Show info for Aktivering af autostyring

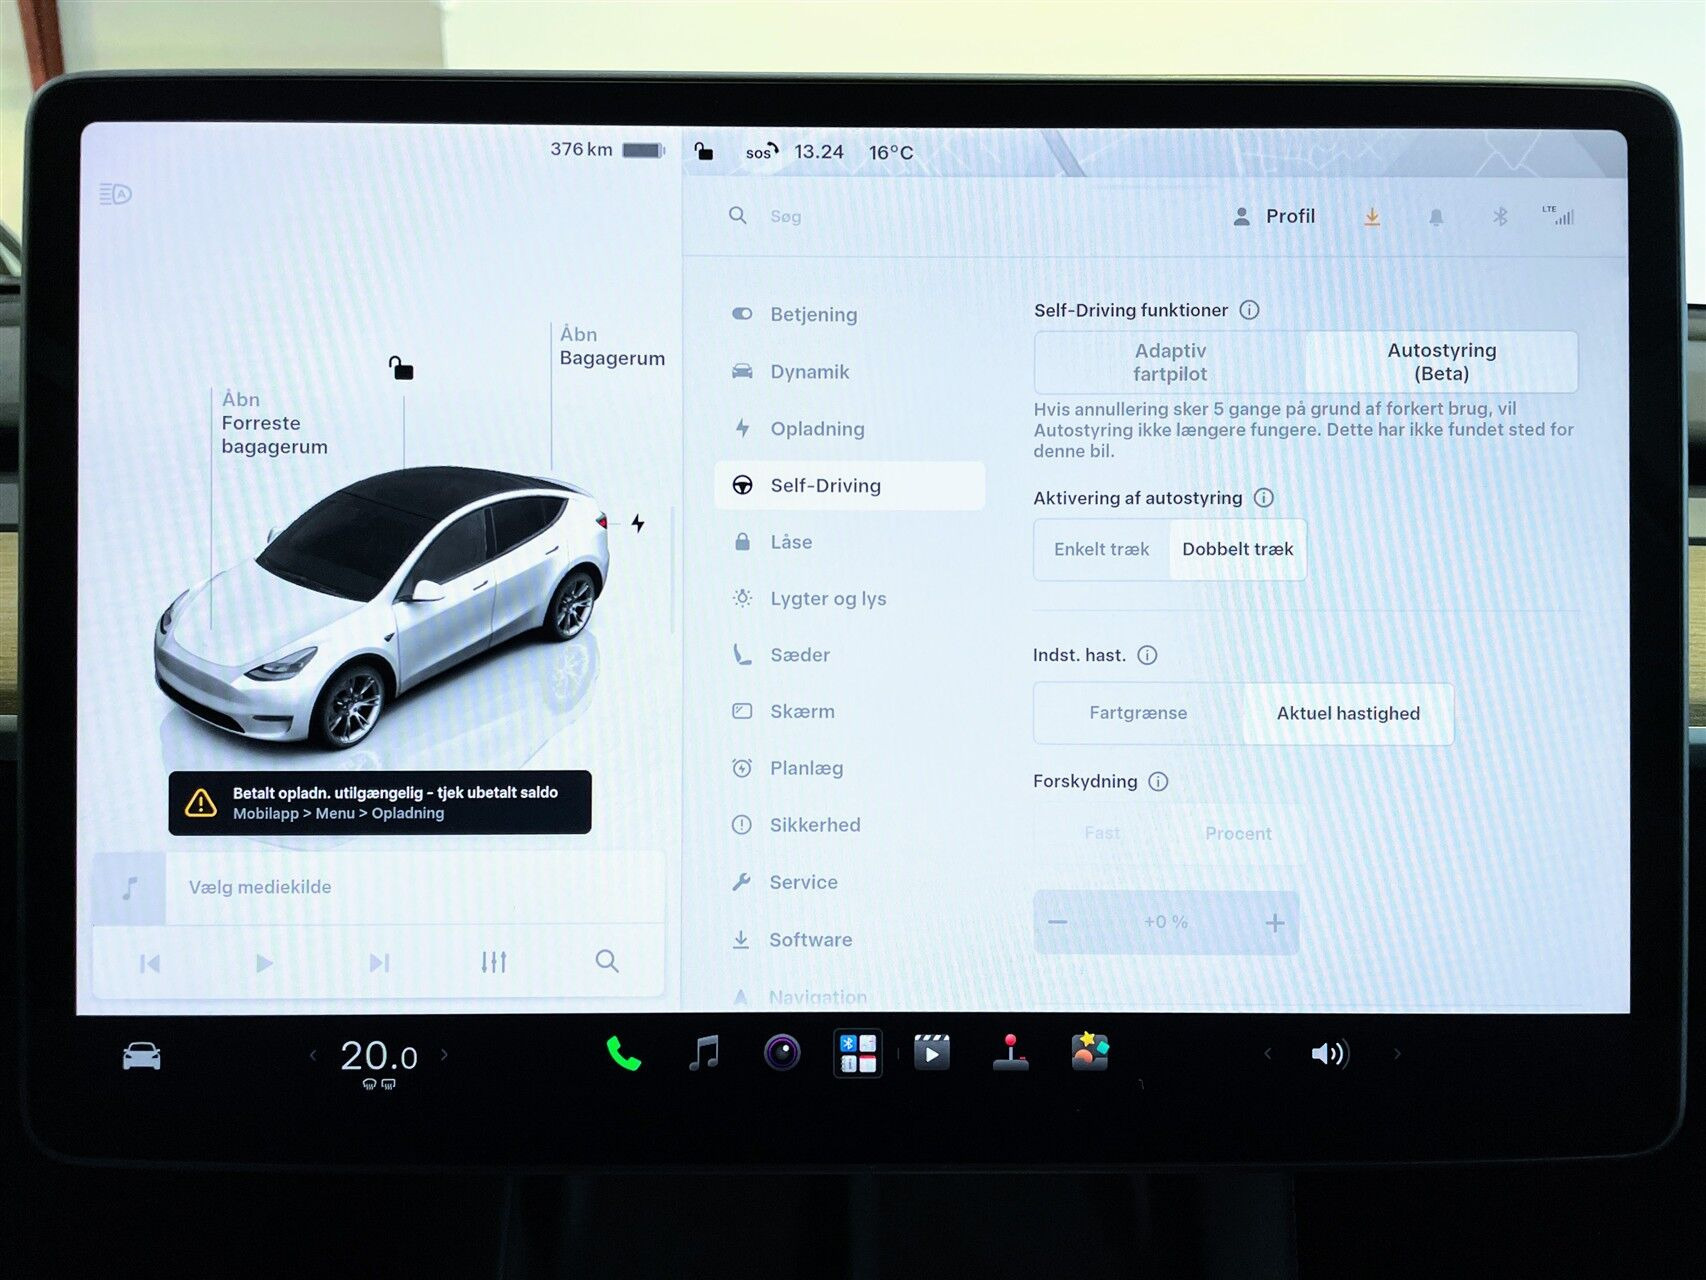(x=1264, y=498)
